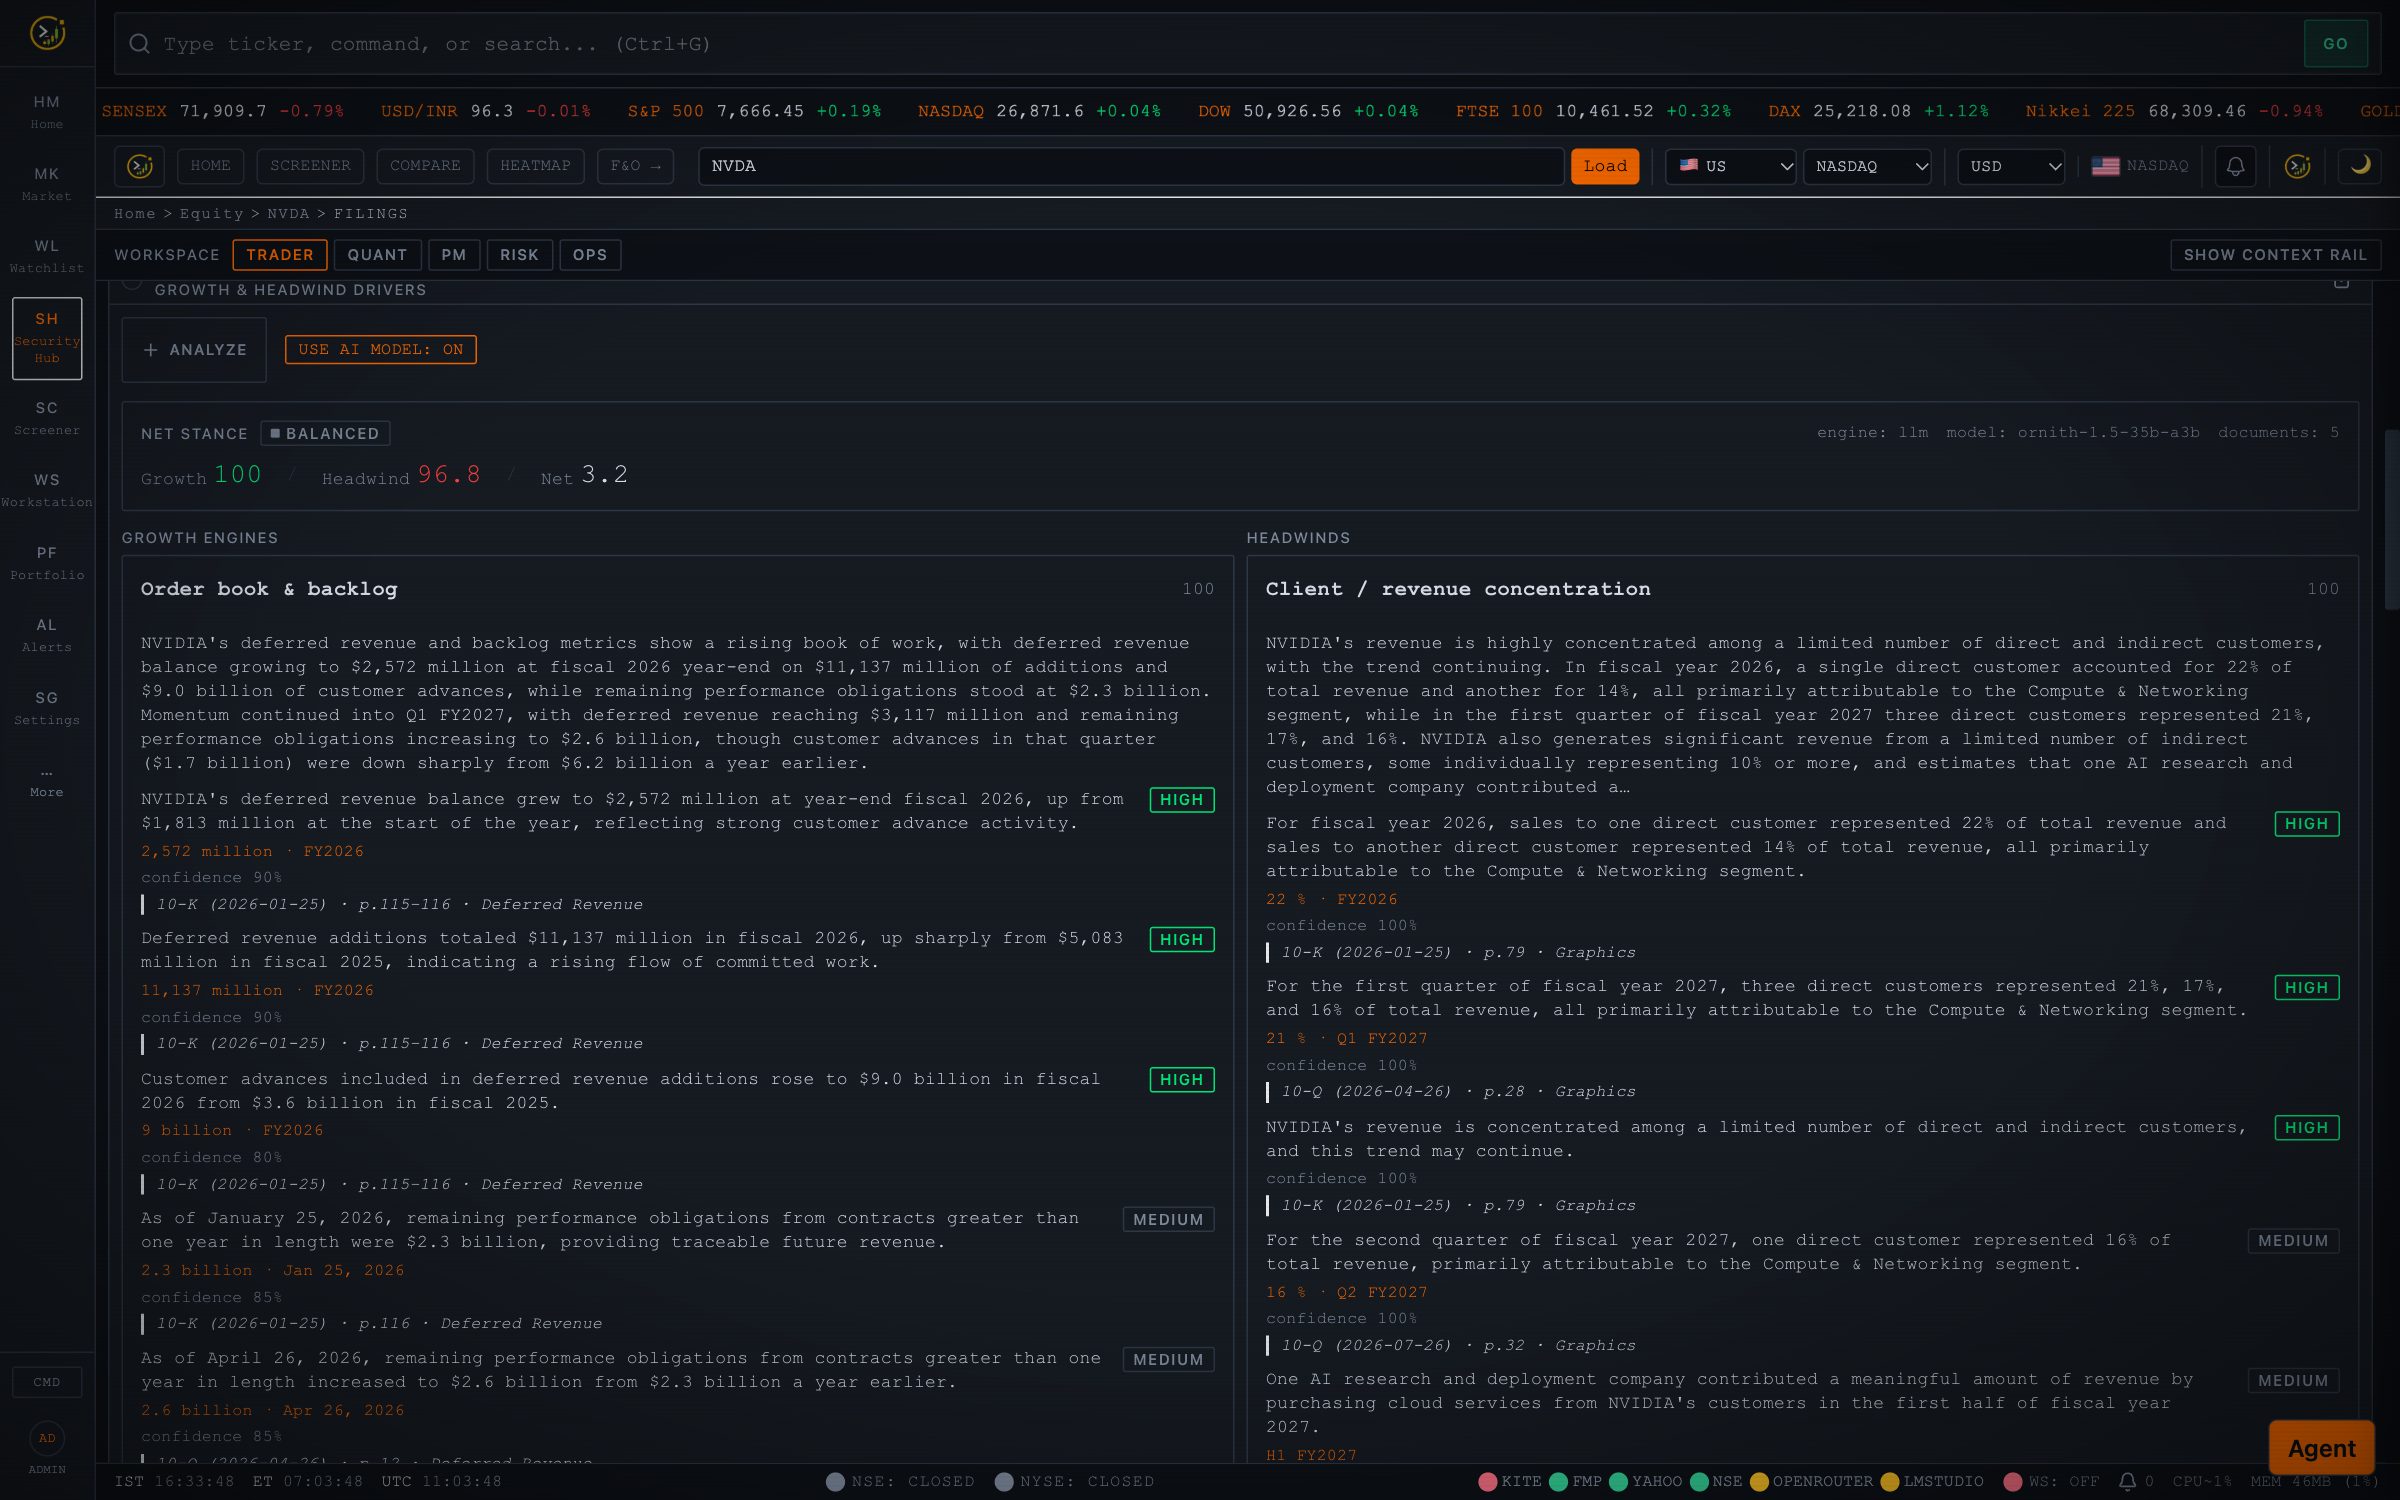Click the logo icon beside the moon icon
Viewport: 2400px width, 1500px height.
pos(2297,166)
